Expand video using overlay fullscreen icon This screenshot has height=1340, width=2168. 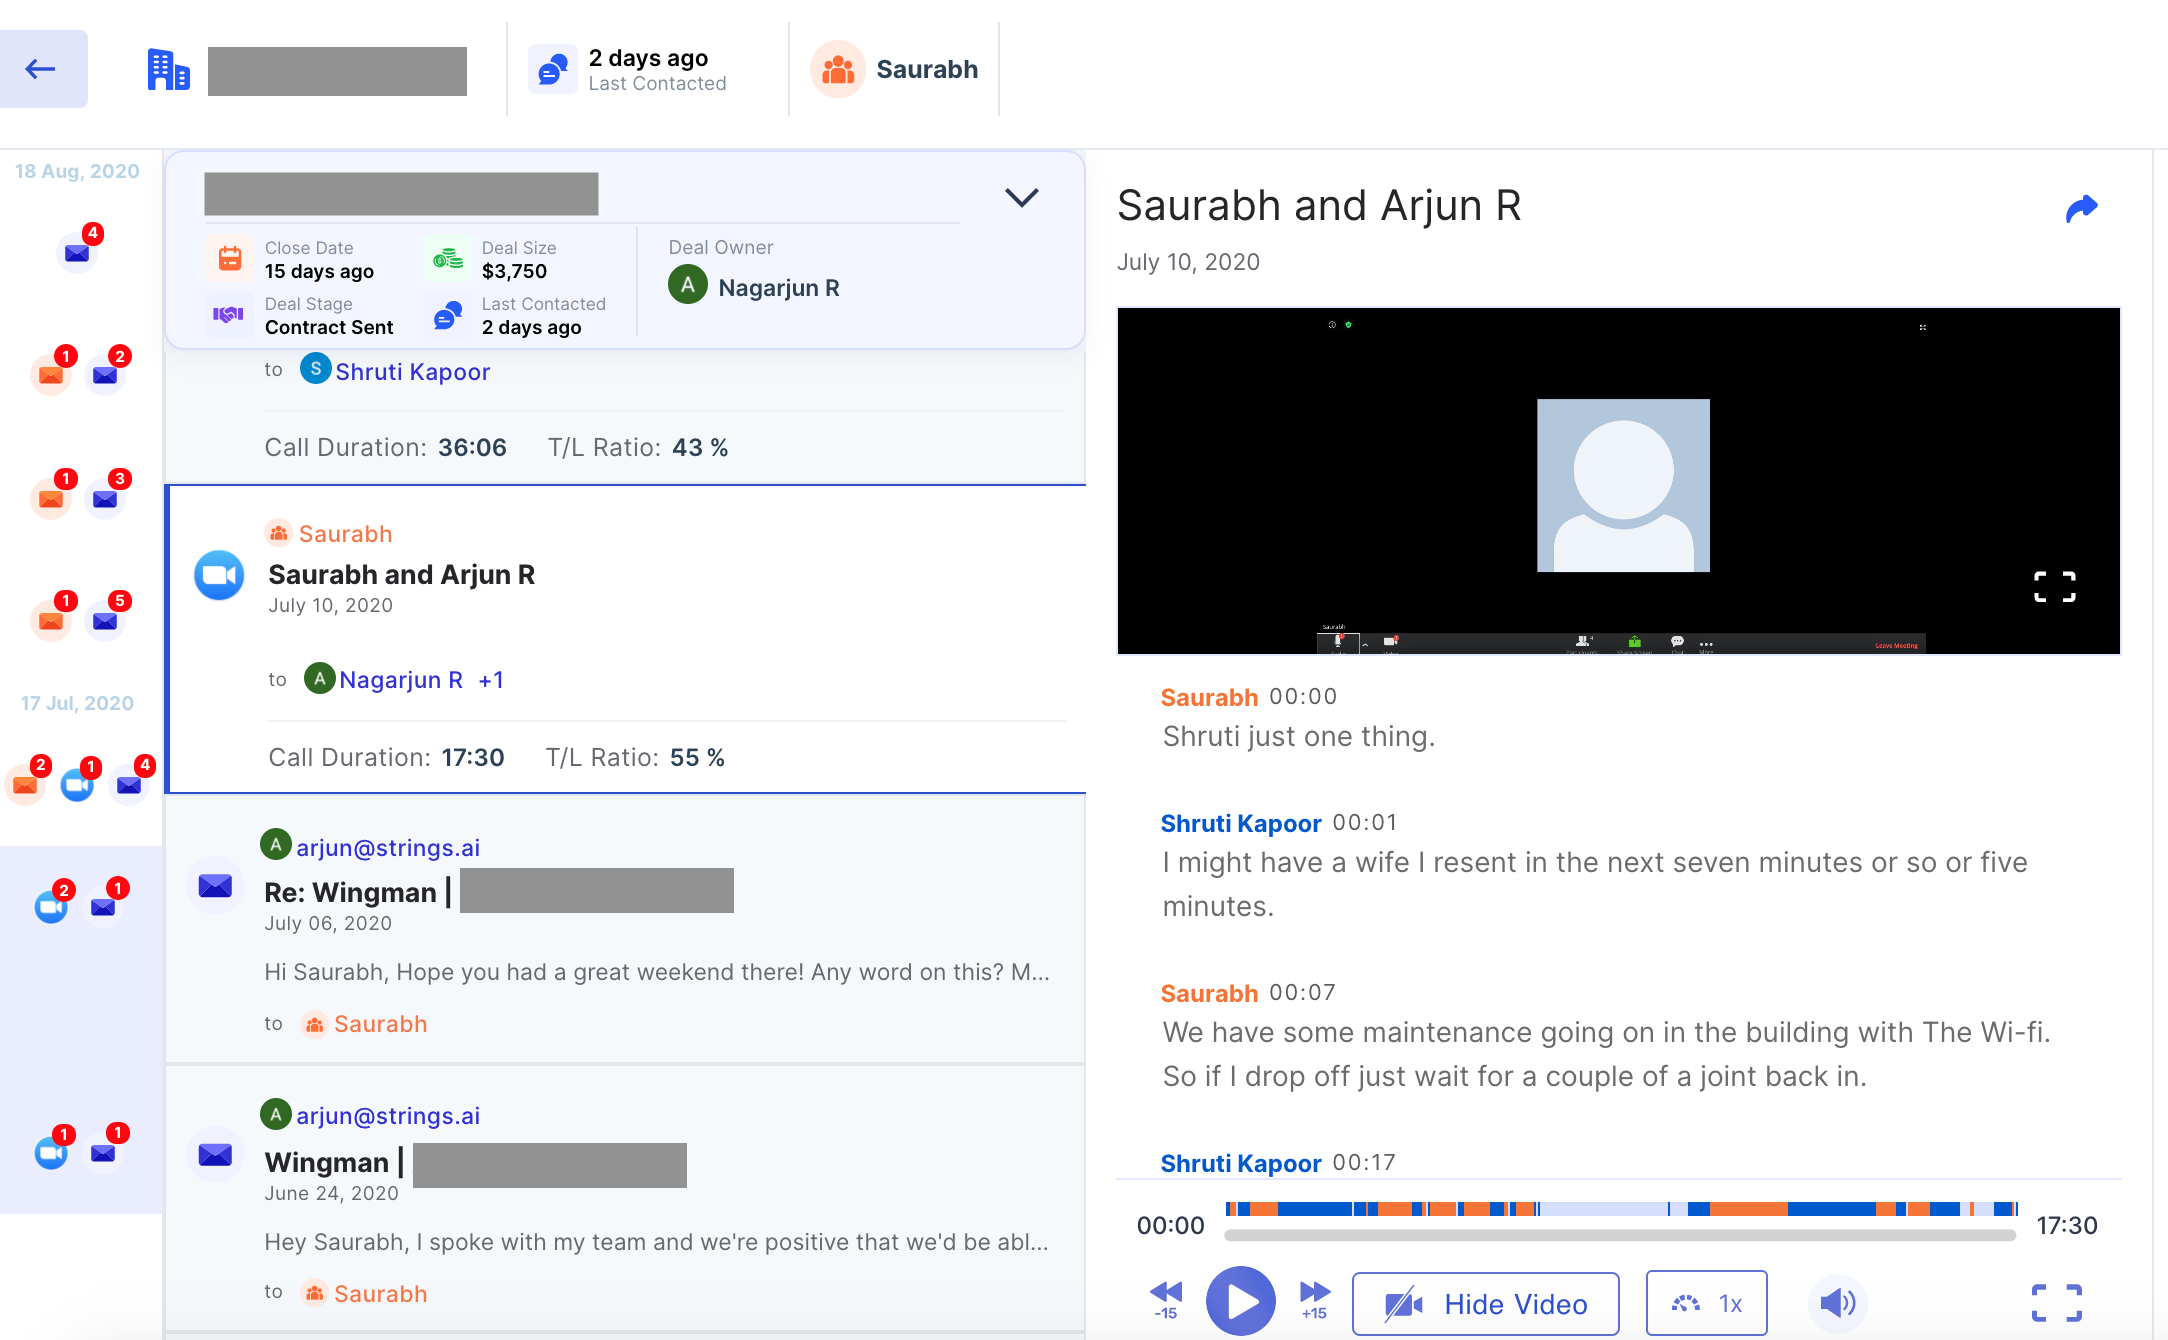2054,587
